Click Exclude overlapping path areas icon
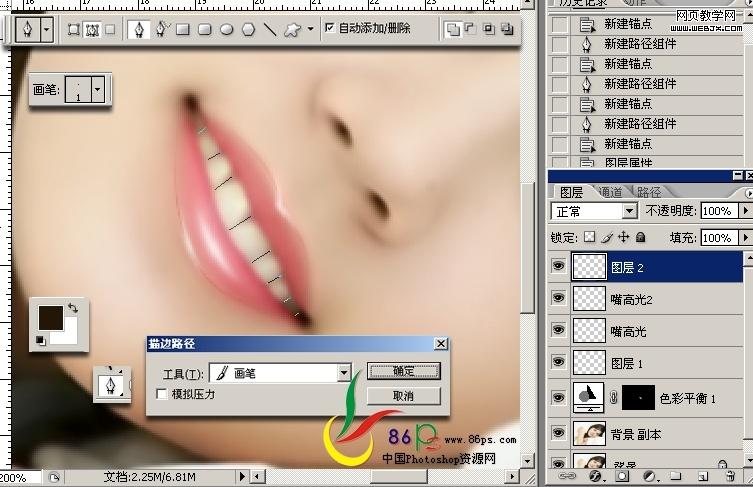This screenshot has height=487, width=753. click(x=507, y=29)
